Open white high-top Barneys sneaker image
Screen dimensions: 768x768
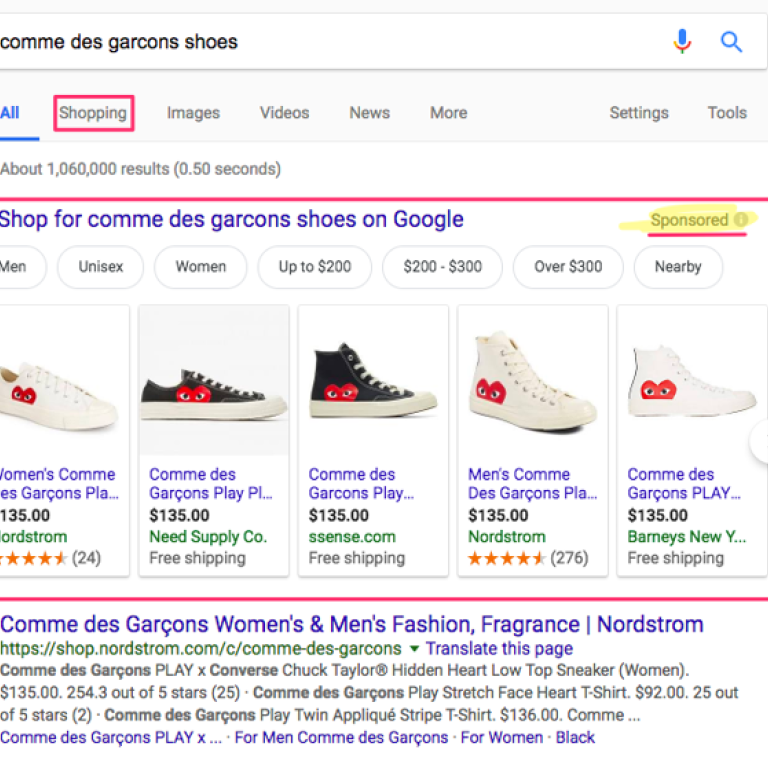(692, 382)
